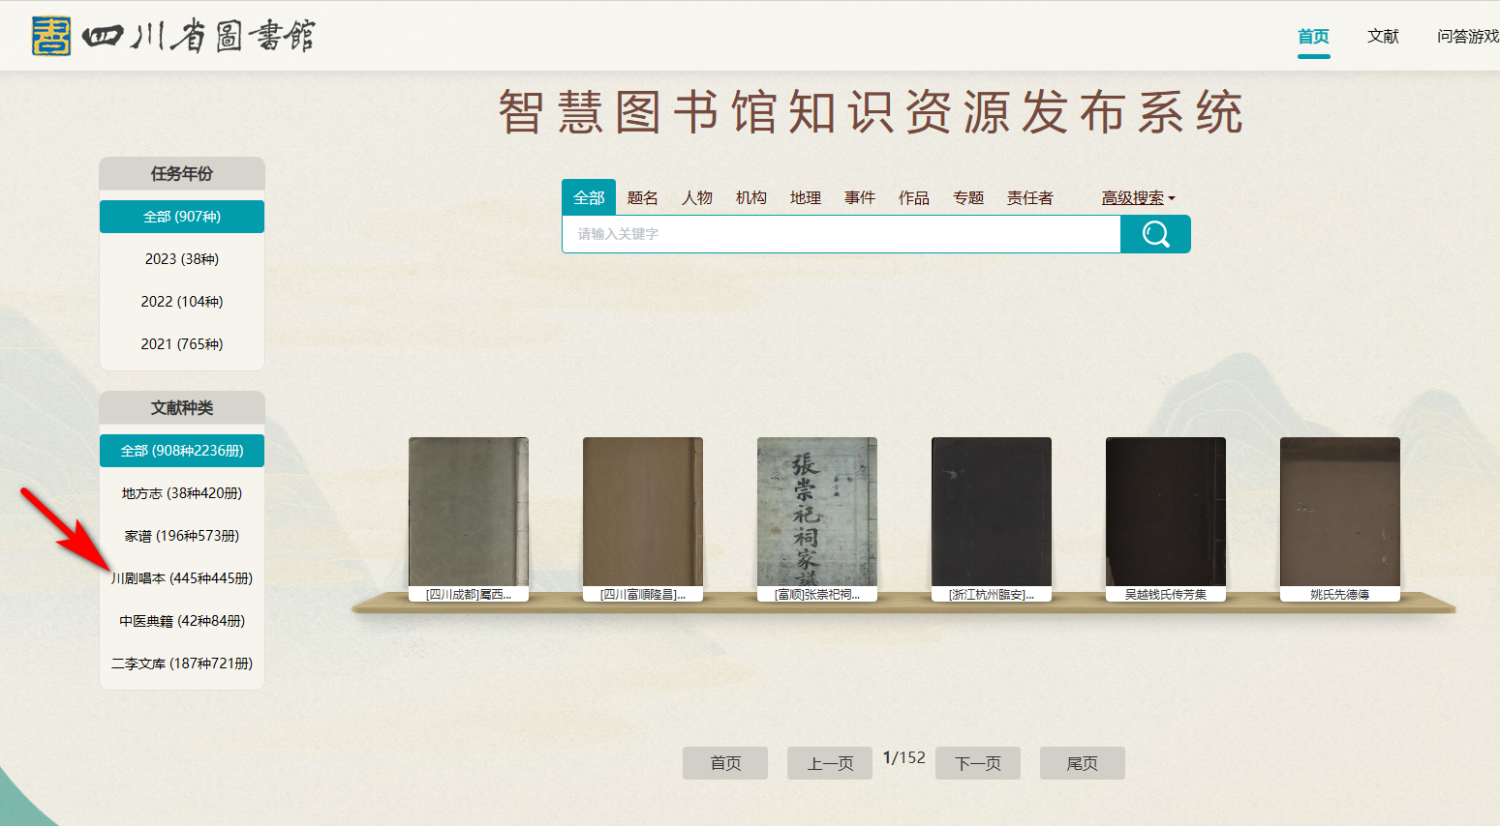Expand the 高级搜索 dropdown
This screenshot has width=1500, height=826.
click(x=1138, y=198)
